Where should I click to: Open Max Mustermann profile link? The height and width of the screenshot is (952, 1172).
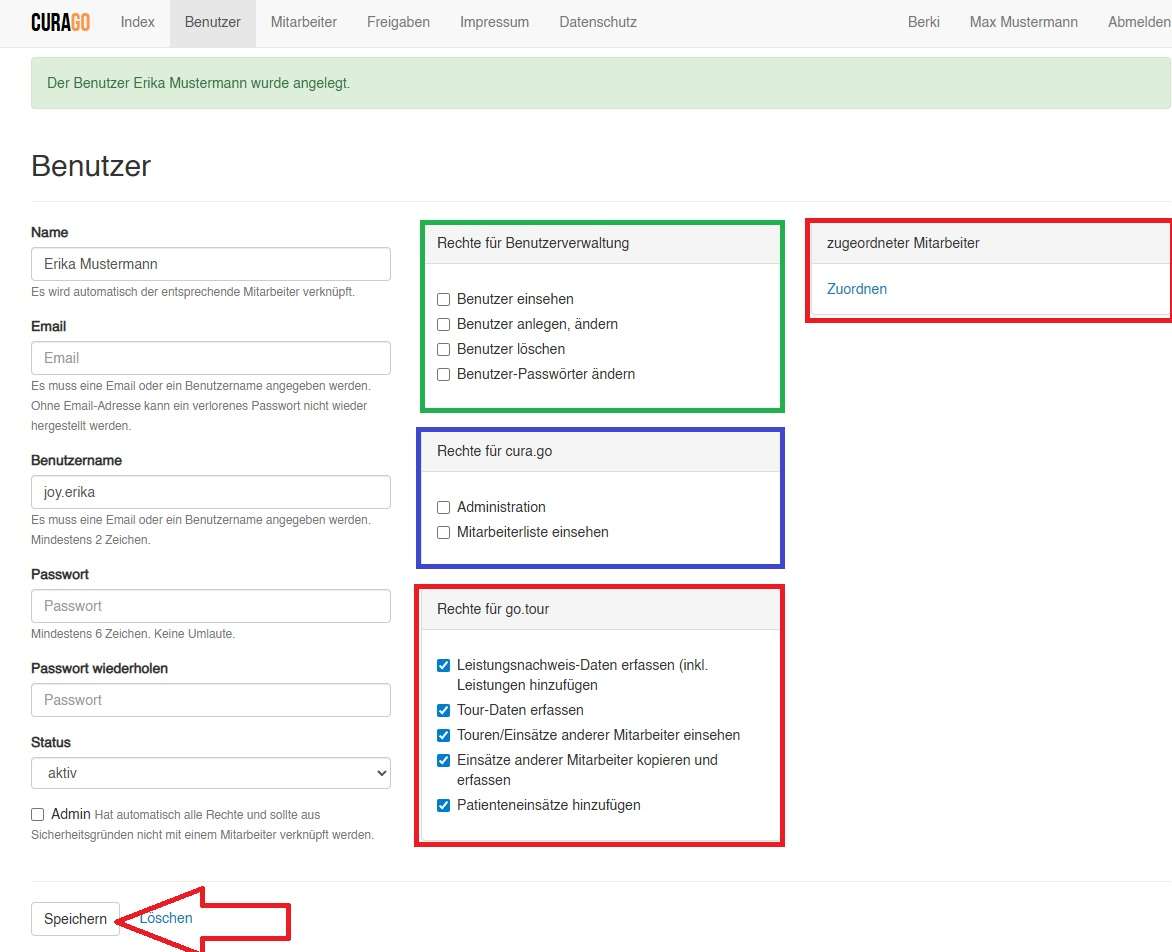(x=1023, y=22)
